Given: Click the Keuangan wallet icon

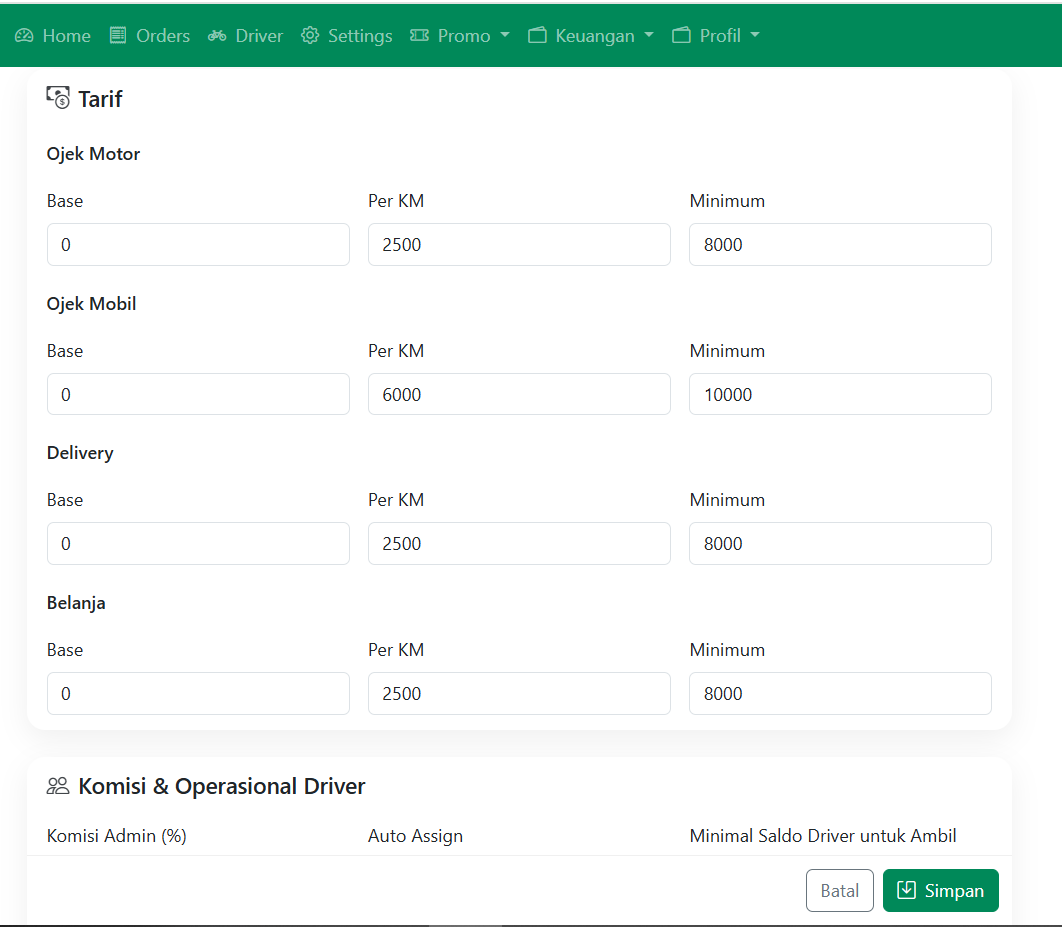Looking at the screenshot, I should coord(538,36).
